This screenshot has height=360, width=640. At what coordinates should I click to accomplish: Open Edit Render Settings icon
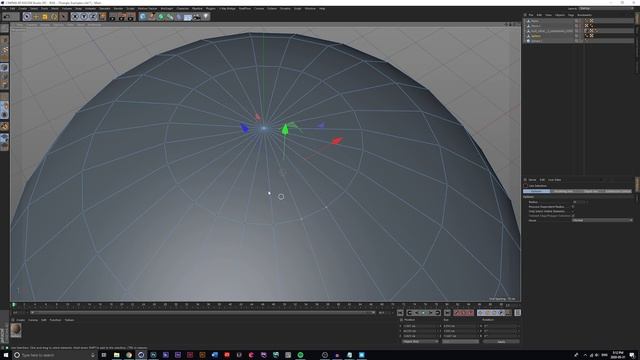pos(131,17)
